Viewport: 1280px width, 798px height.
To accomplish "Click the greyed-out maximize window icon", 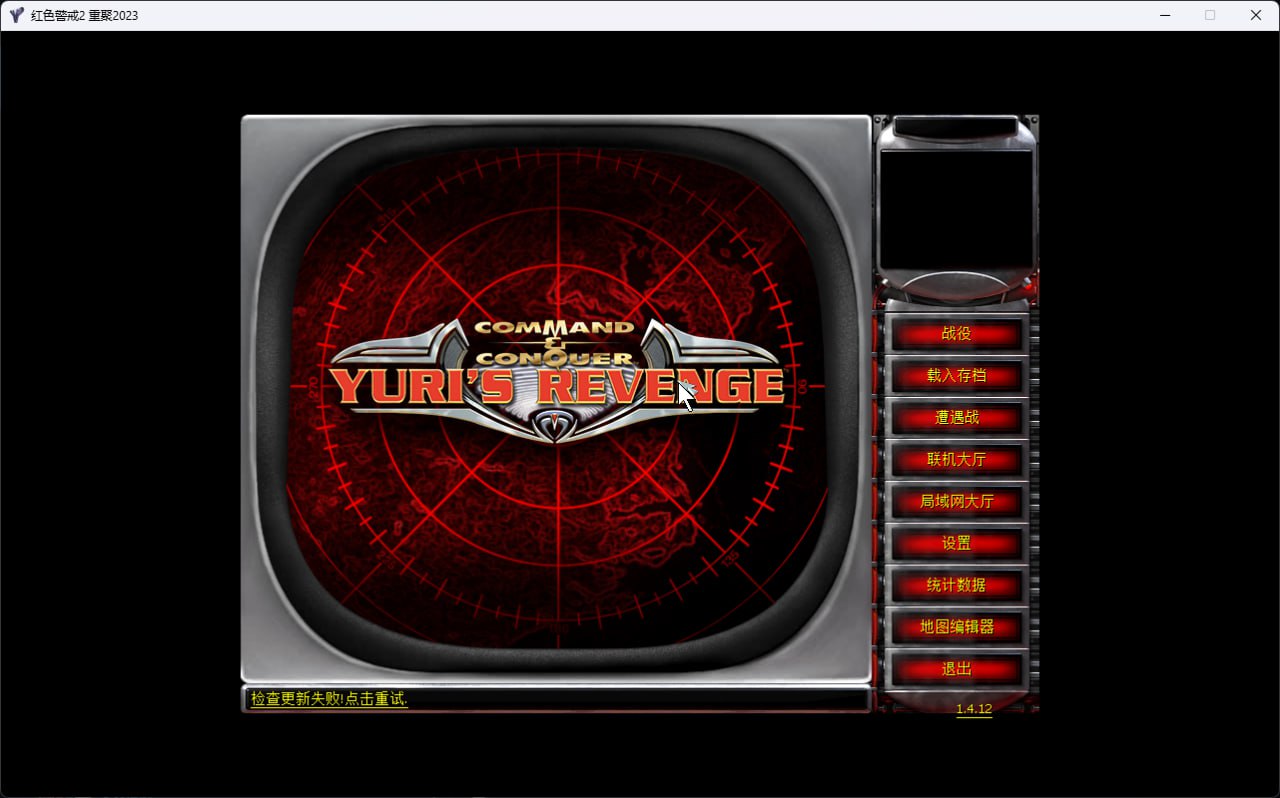I will point(1210,15).
